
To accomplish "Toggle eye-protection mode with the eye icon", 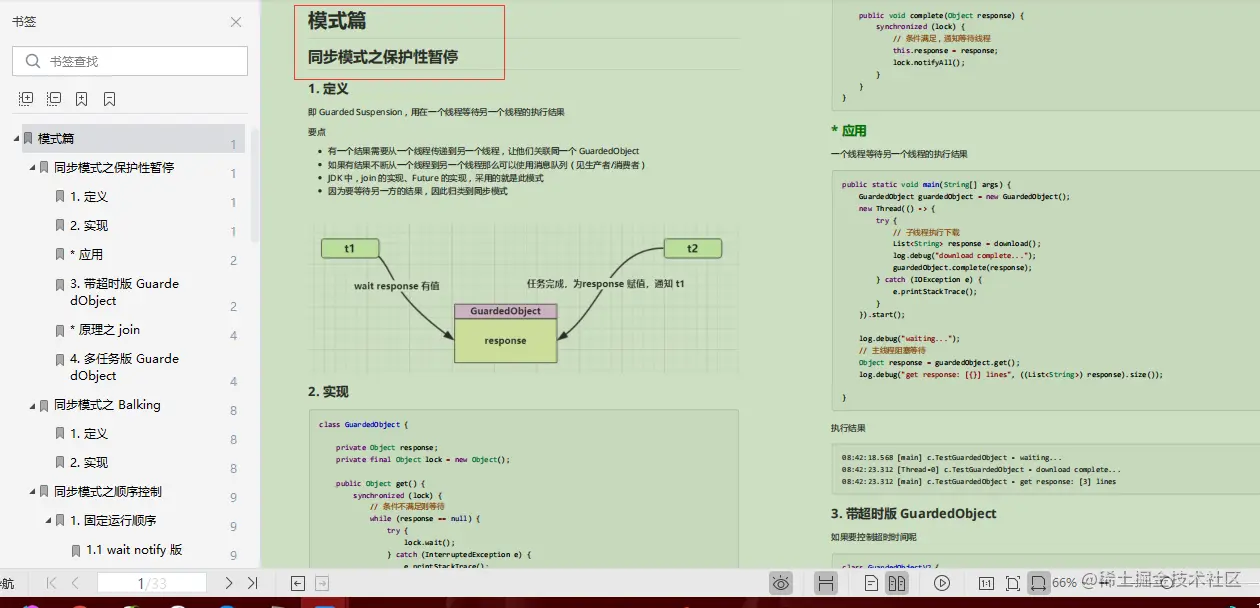I will click(x=782, y=583).
